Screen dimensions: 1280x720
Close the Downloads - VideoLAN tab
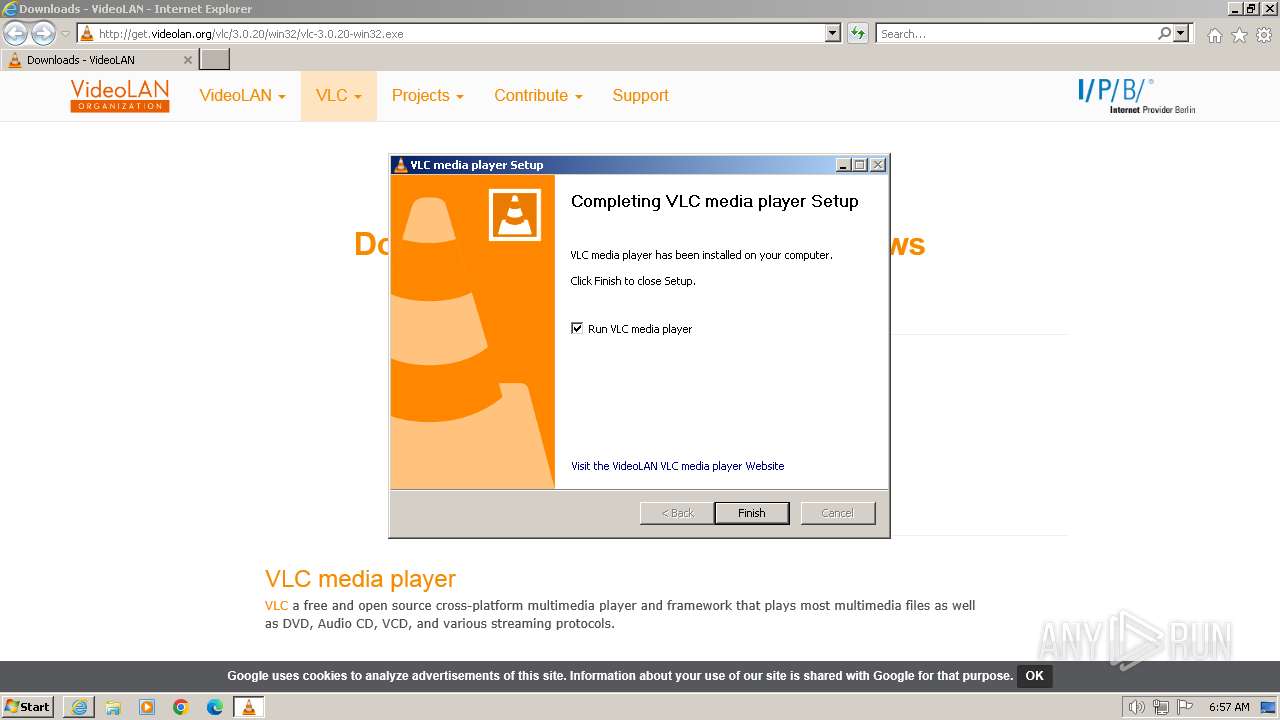point(187,60)
